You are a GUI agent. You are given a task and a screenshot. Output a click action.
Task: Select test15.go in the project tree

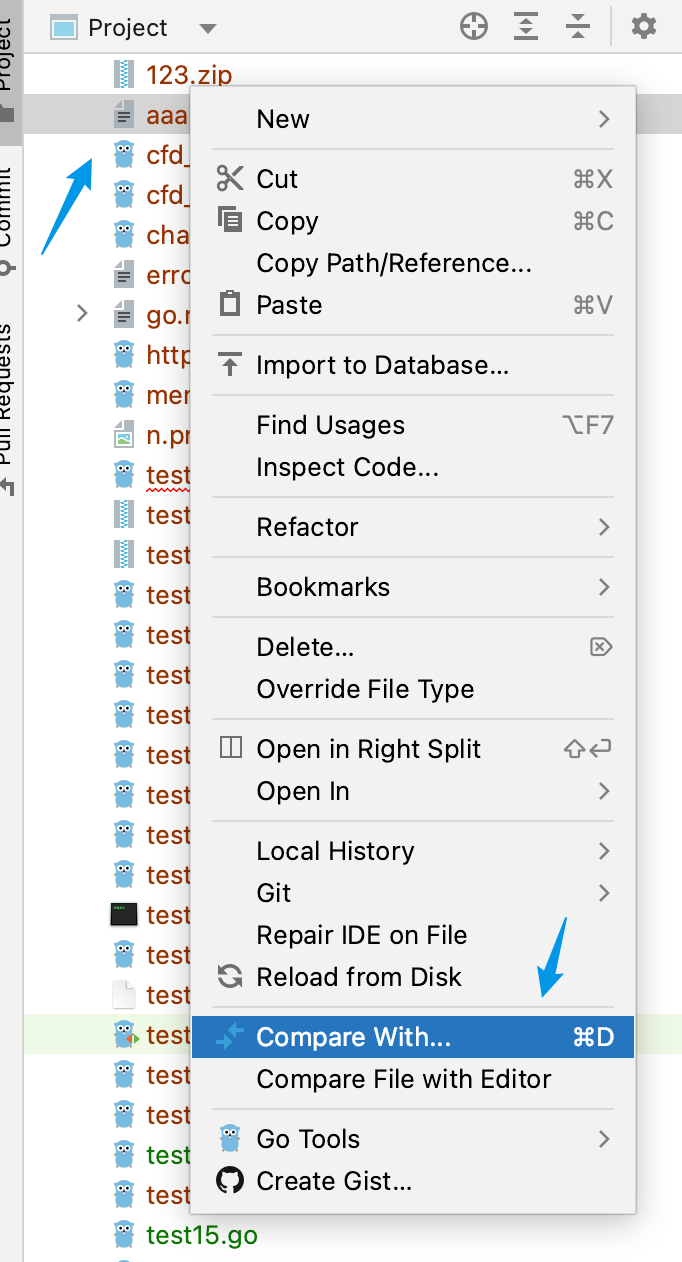click(x=202, y=1235)
